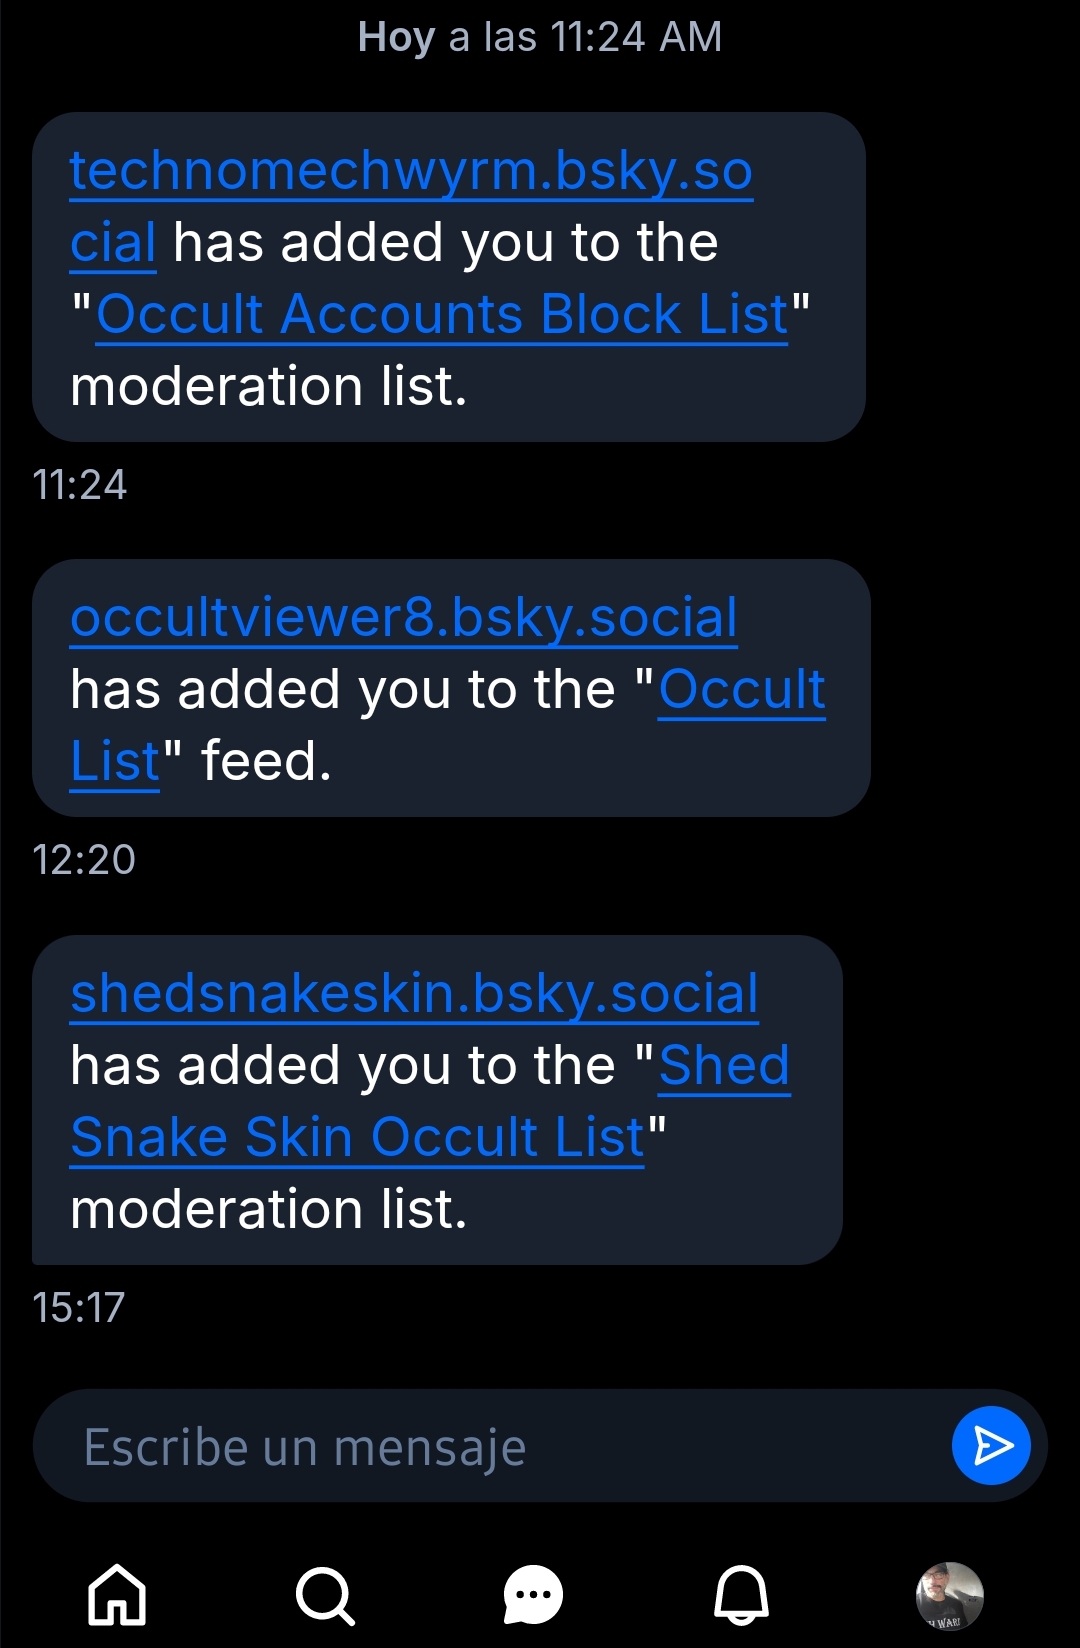The height and width of the screenshot is (1648, 1080).
Task: Open the Chat messages icon
Action: pos(533,1595)
